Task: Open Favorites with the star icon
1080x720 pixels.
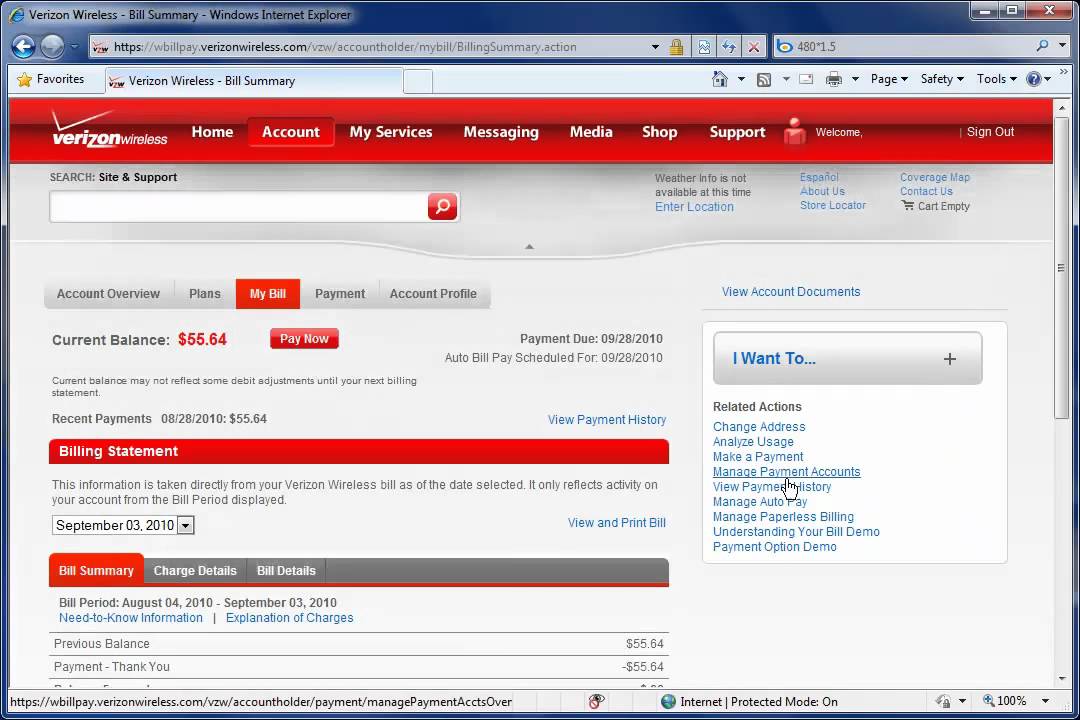Action: click(x=24, y=79)
